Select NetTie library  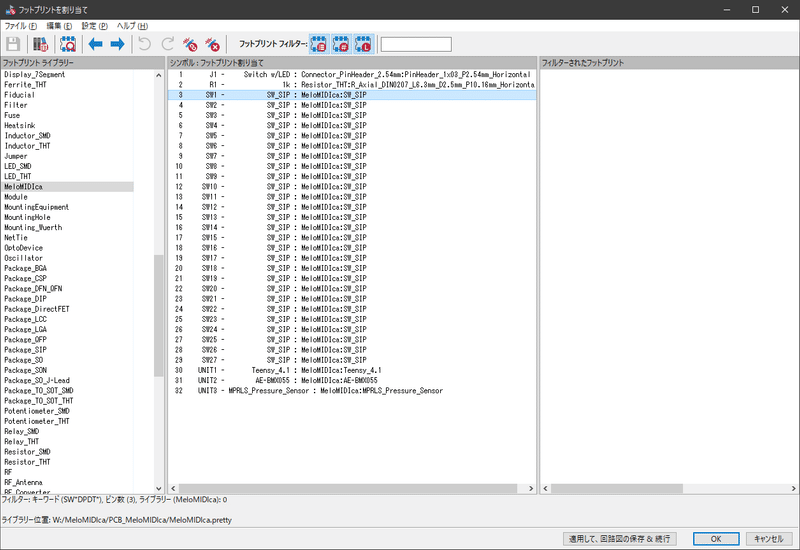click(x=16, y=238)
